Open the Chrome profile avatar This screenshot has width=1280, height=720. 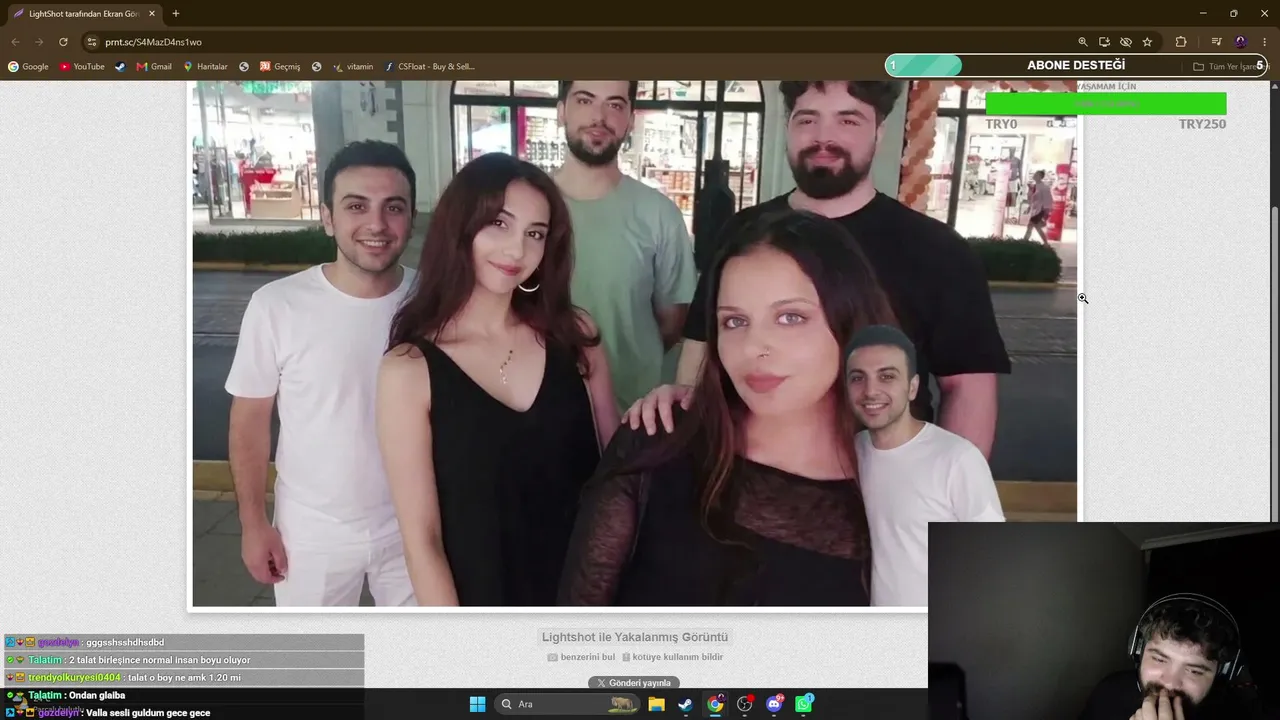[1241, 42]
